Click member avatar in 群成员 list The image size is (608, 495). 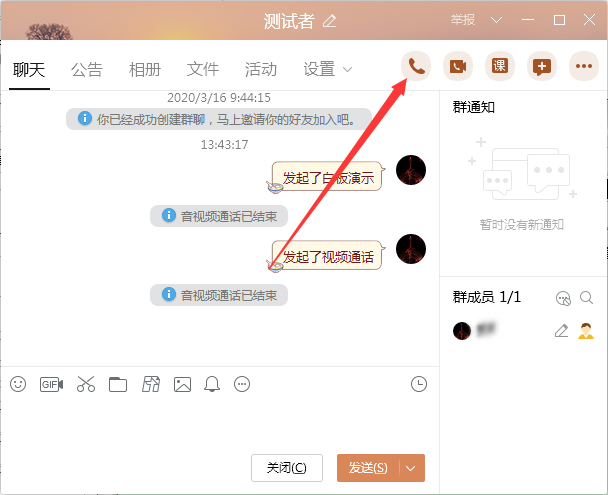[x=462, y=331]
